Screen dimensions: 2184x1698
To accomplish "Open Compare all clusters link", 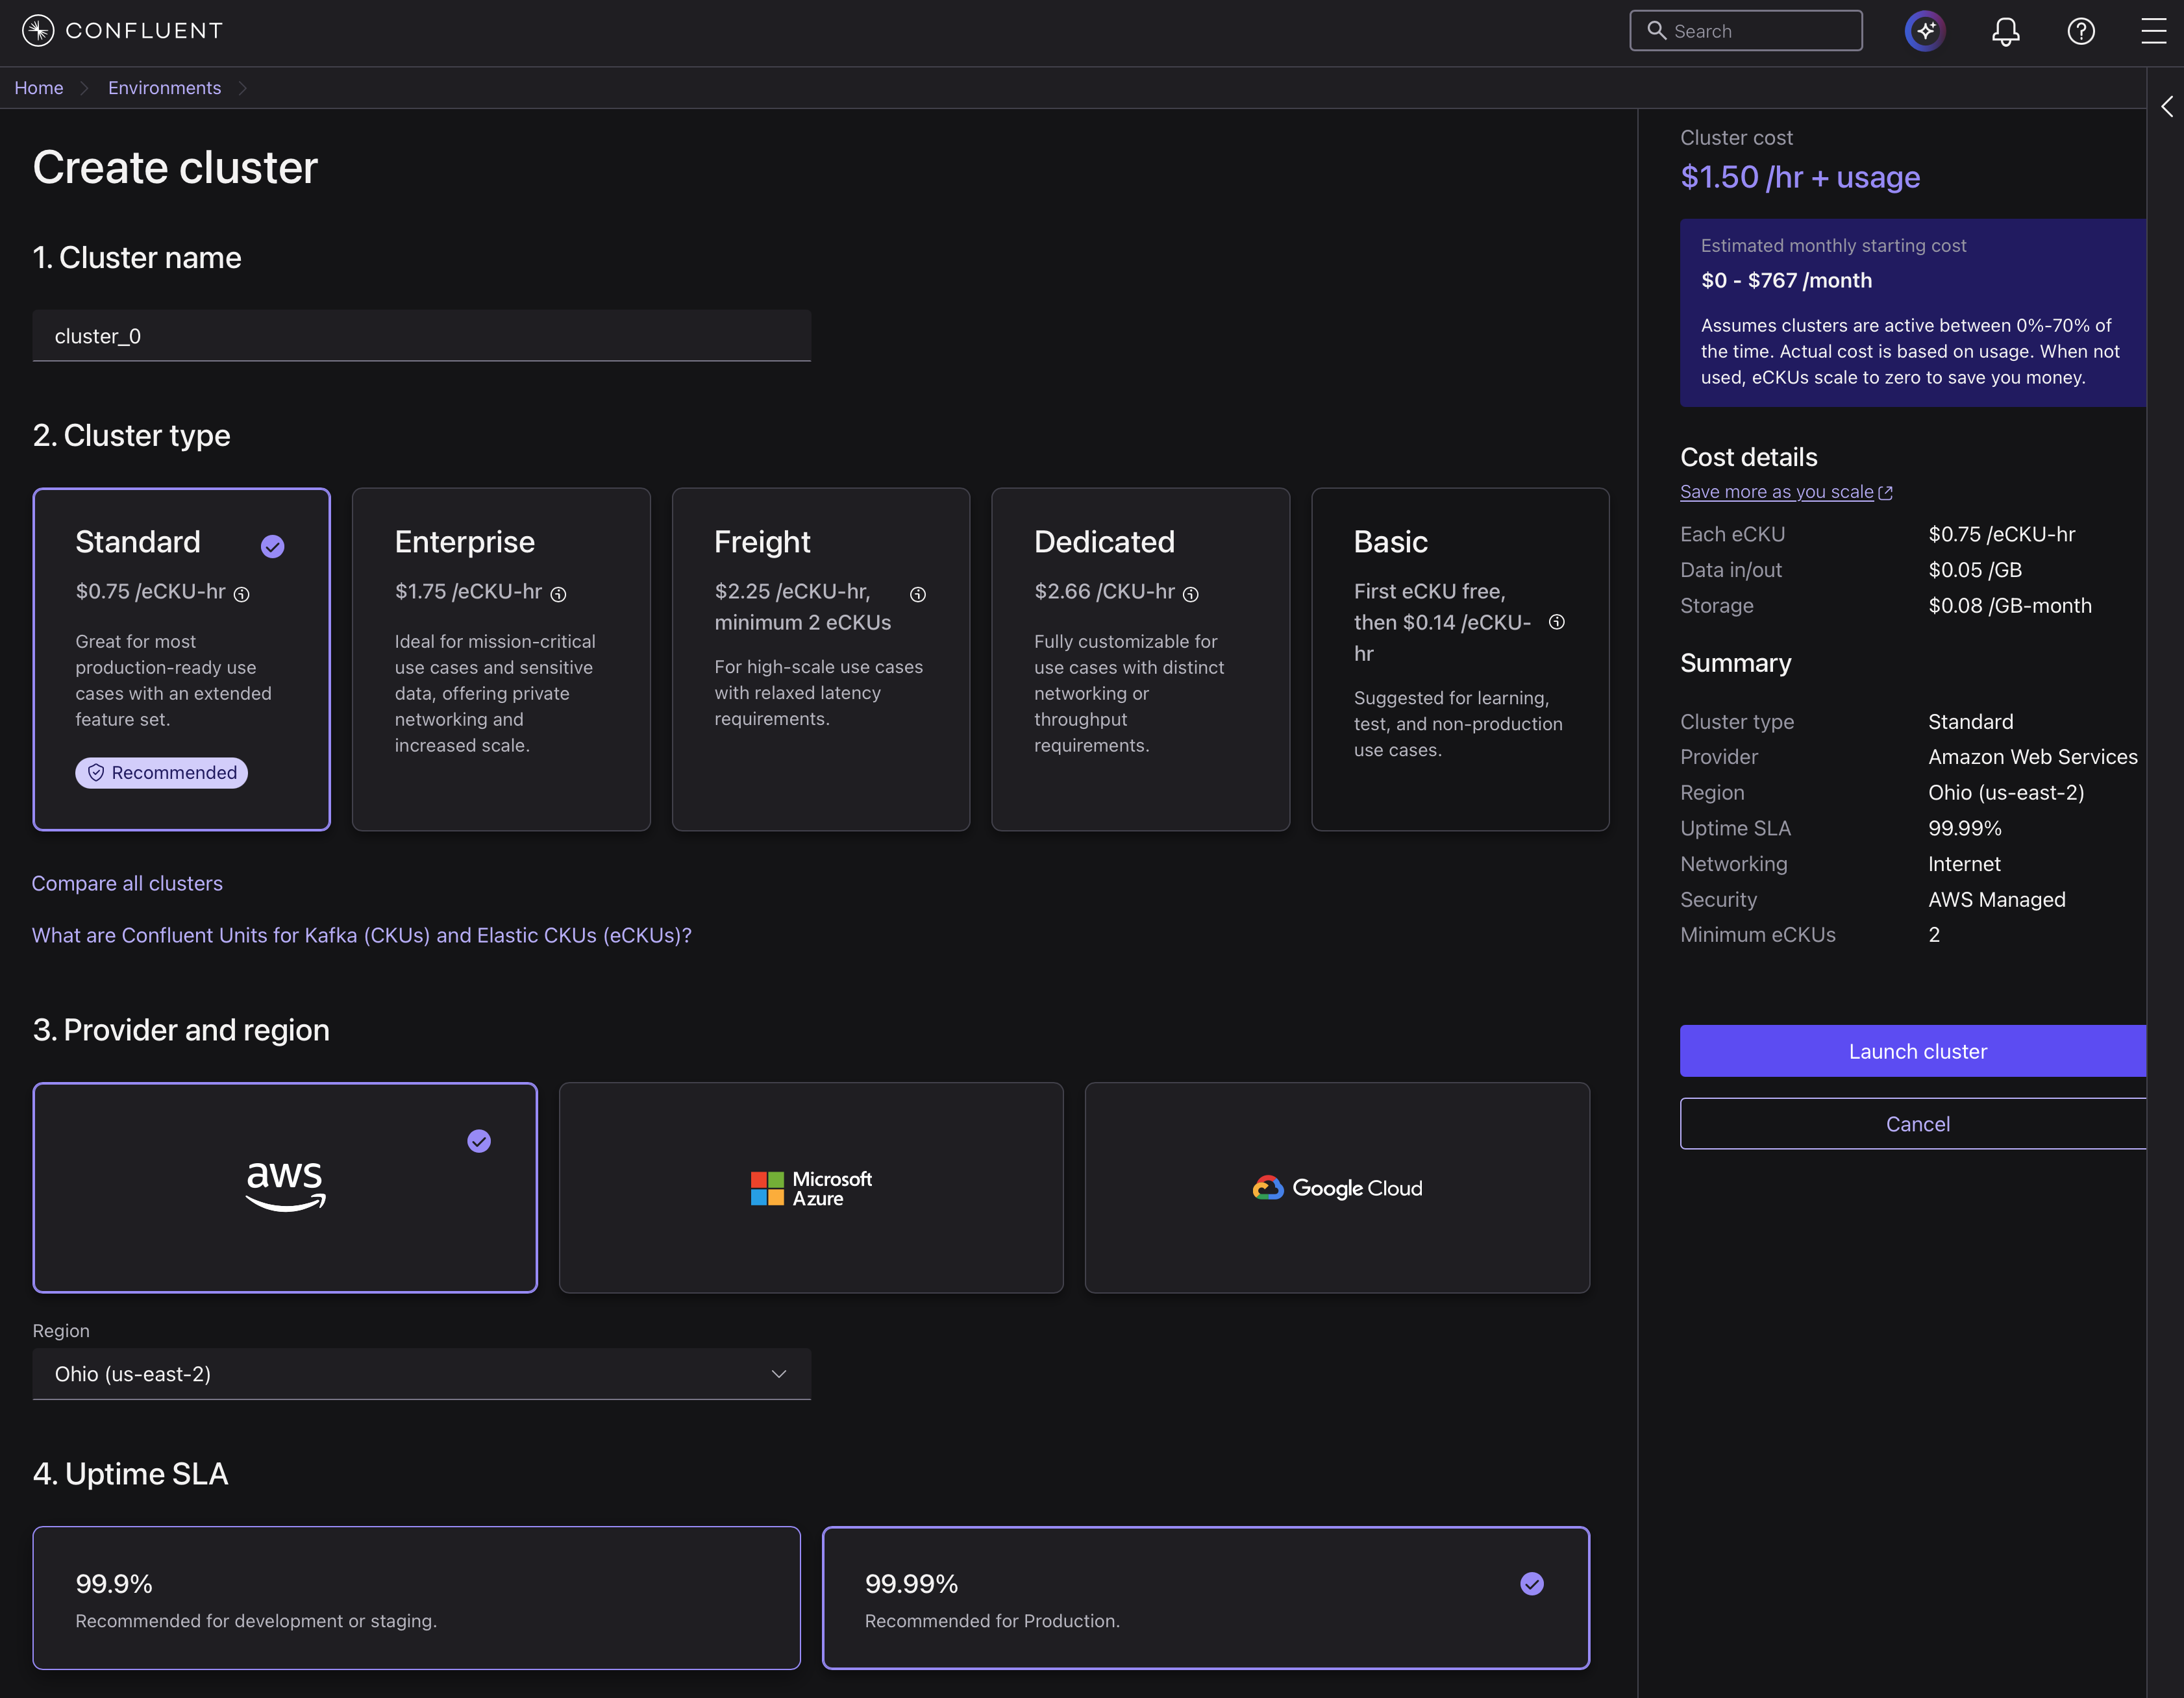I will coord(127,883).
